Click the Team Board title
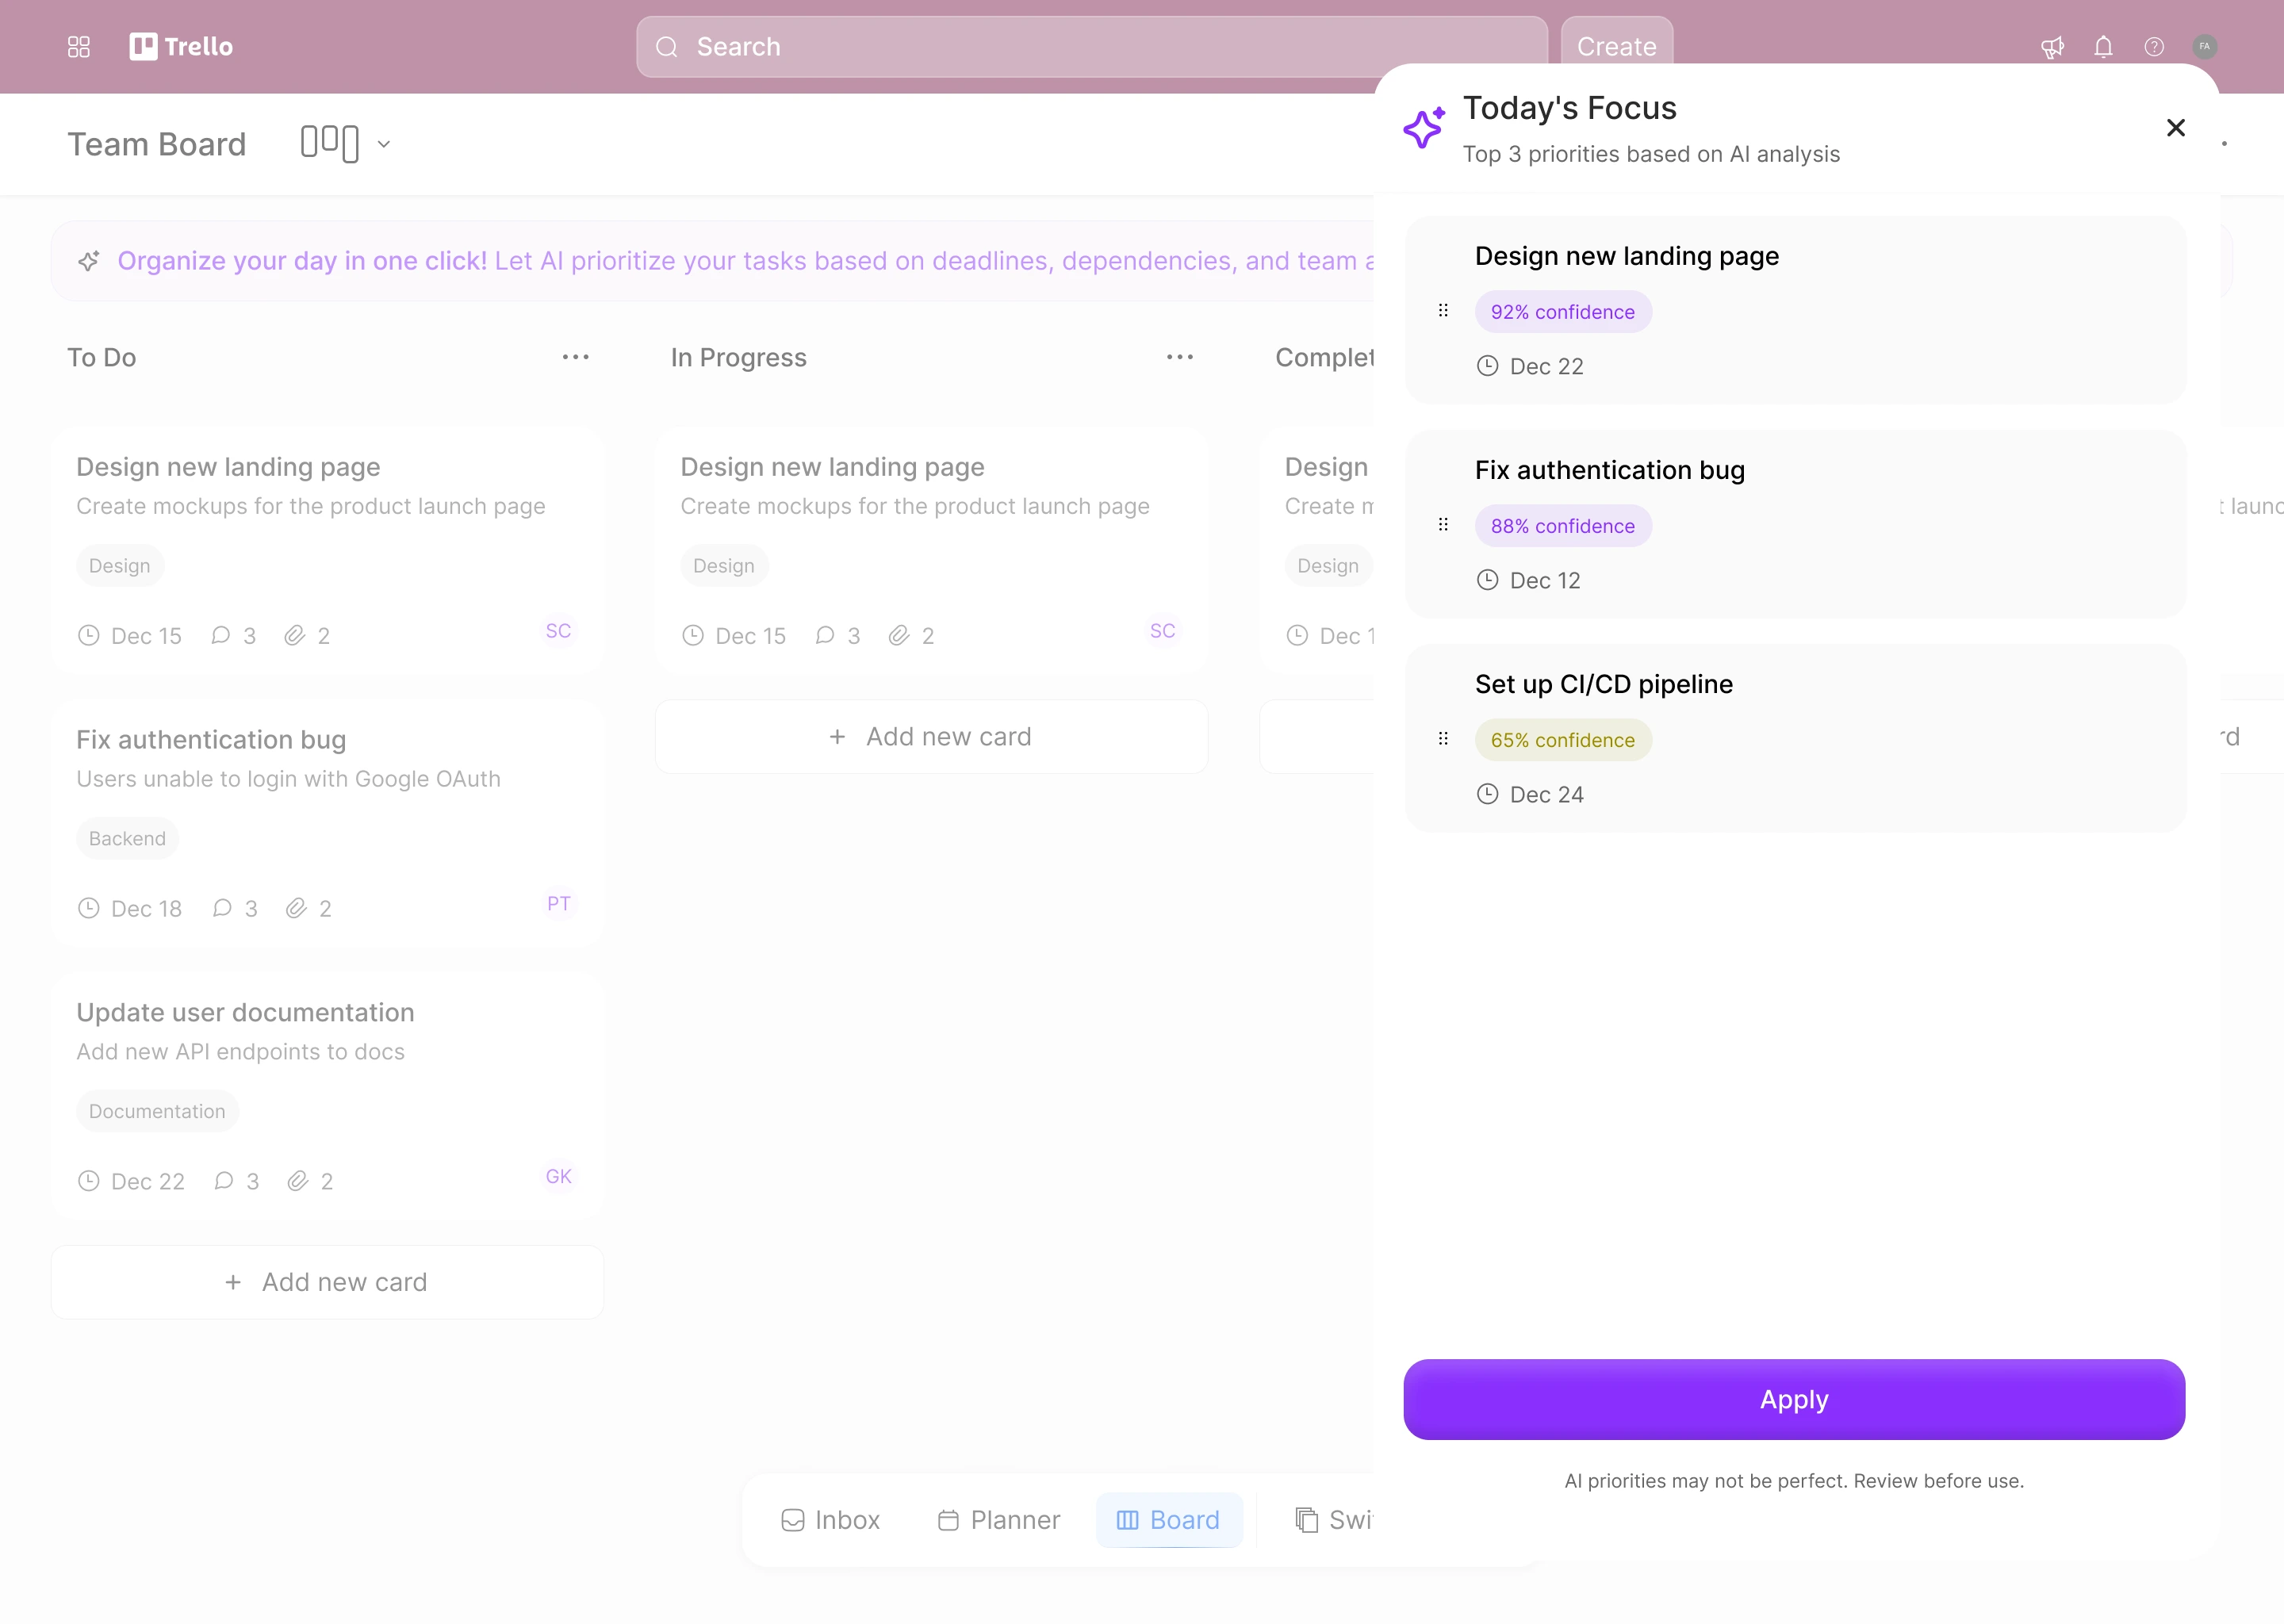2284x1624 pixels. click(157, 144)
